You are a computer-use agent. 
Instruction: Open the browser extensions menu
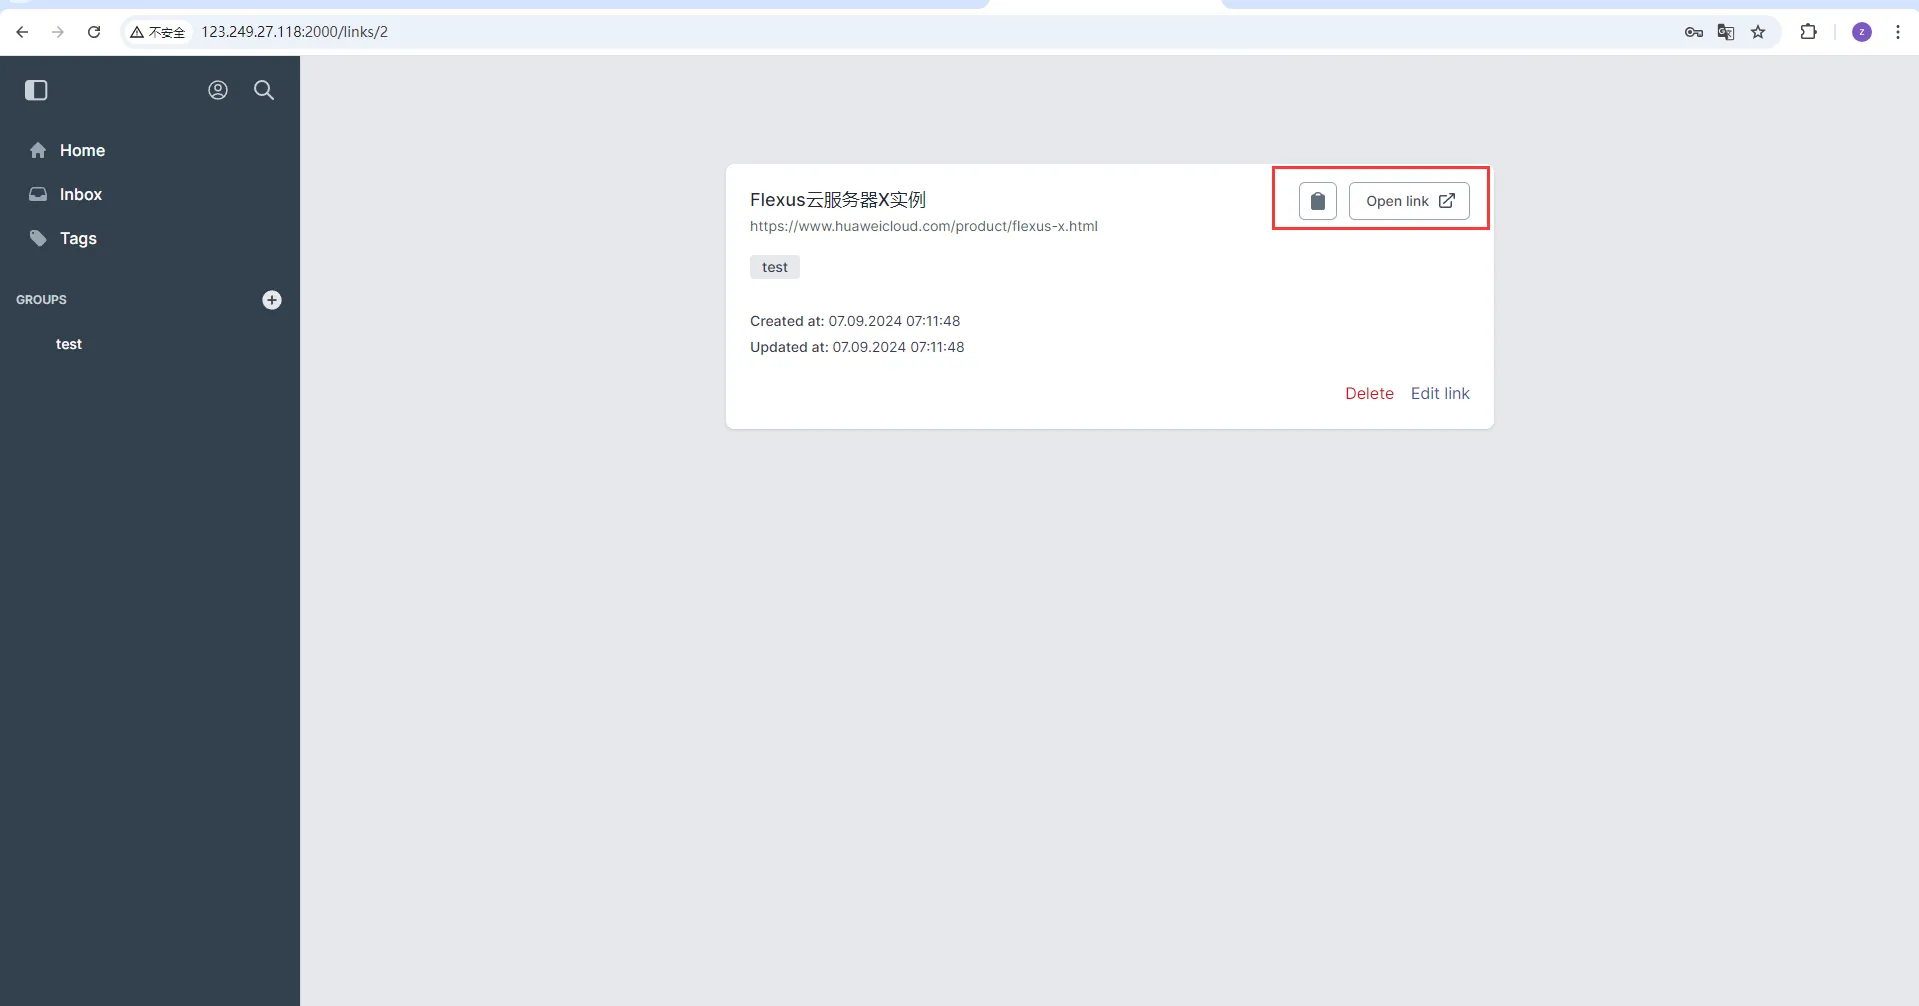pos(1809,32)
